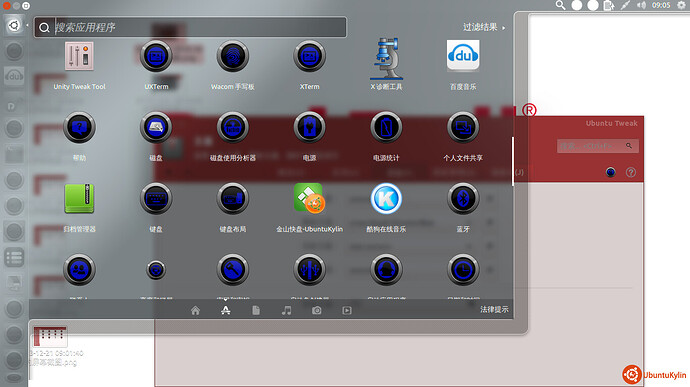Open the network indicator in top panel
This screenshot has width=690, height=387.
click(625, 5)
